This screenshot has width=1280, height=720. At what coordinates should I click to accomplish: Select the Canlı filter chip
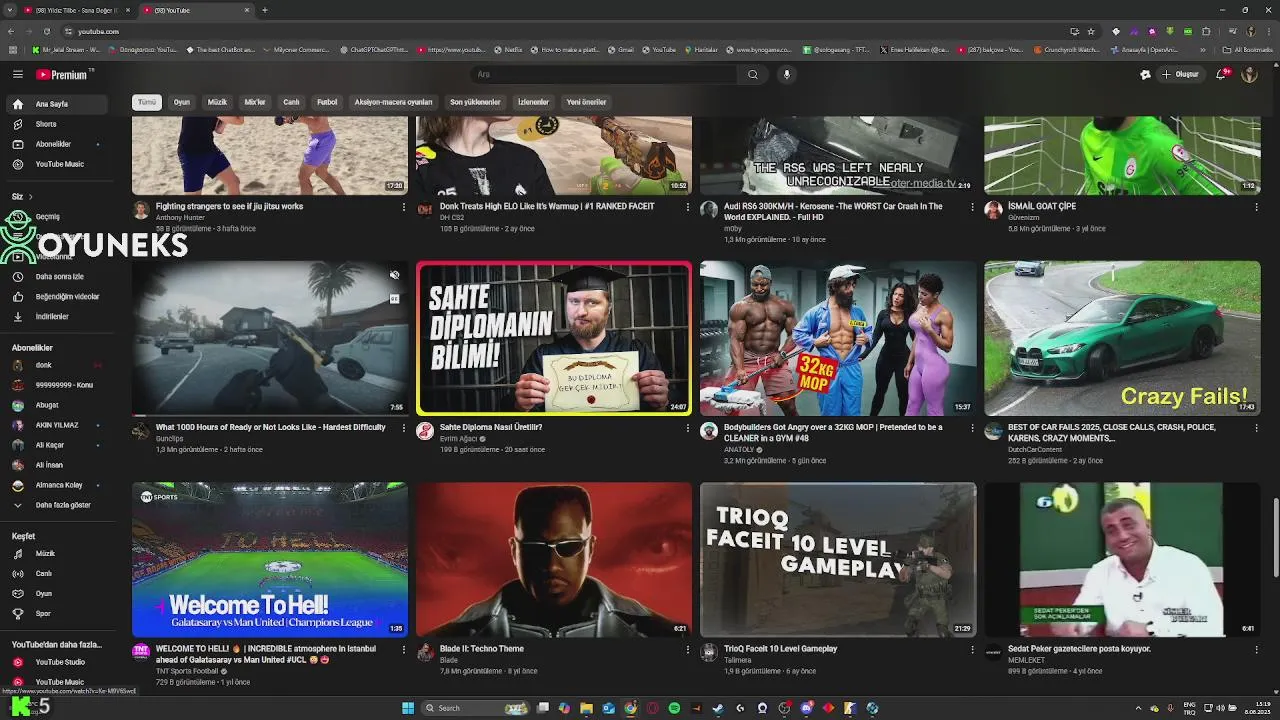click(291, 102)
